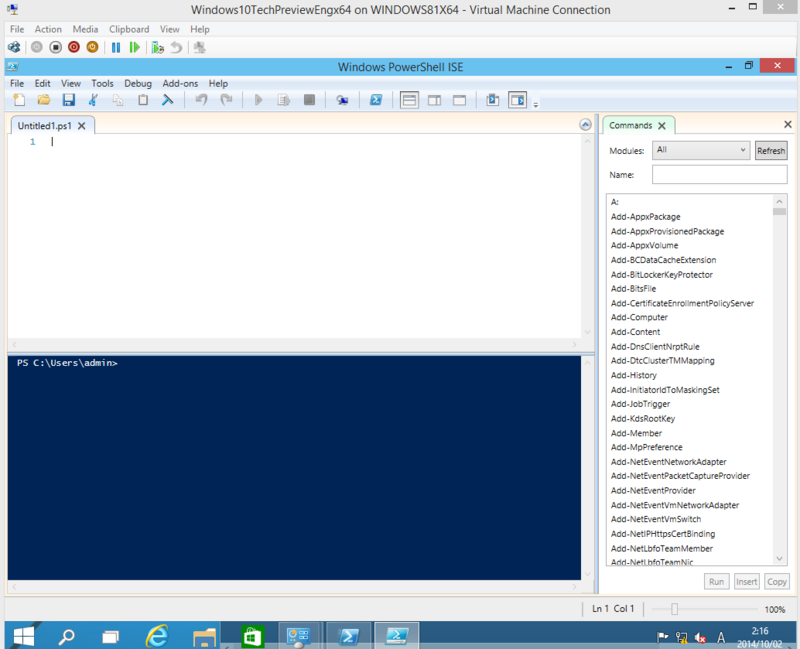Open the Windows Start button
Screen dimensions: 800x649
pyautogui.click(x=23, y=636)
